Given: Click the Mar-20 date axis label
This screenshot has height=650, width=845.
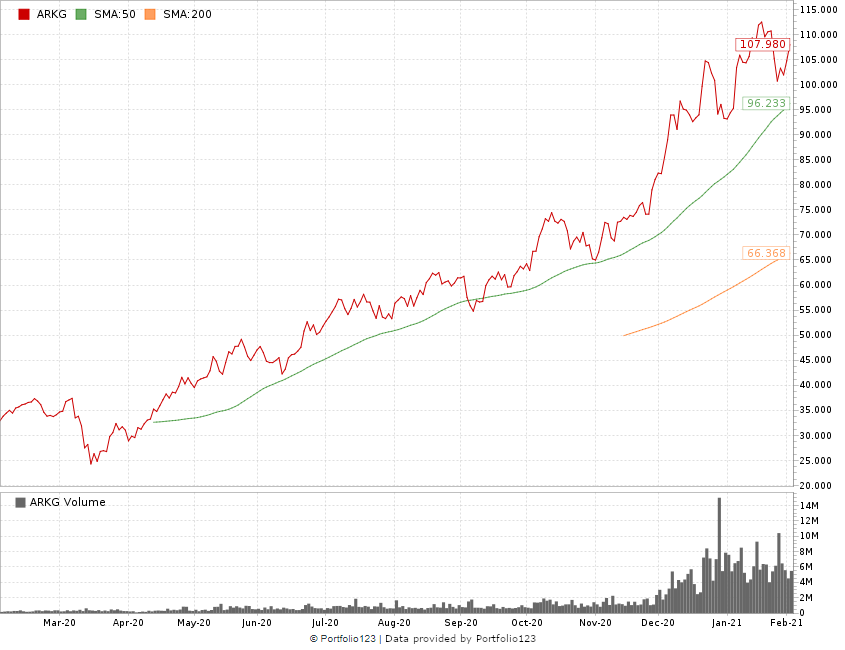Looking at the screenshot, I should [59, 623].
